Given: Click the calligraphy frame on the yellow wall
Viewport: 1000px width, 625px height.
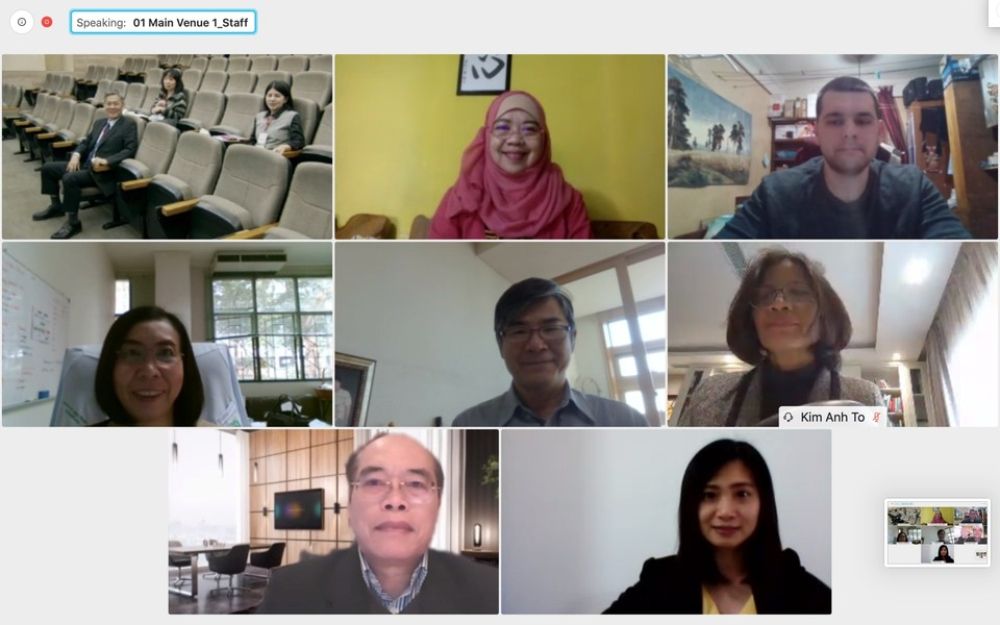Looking at the screenshot, I should (484, 75).
